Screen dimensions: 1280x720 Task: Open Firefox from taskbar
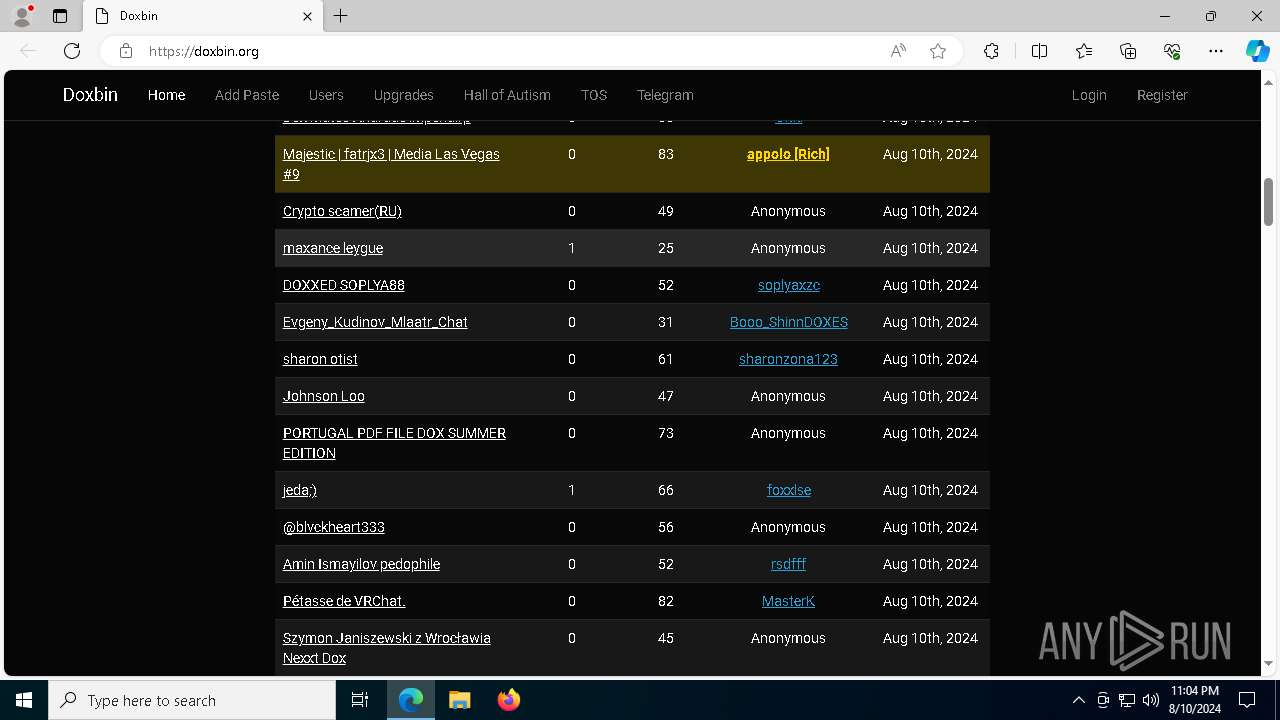(508, 700)
